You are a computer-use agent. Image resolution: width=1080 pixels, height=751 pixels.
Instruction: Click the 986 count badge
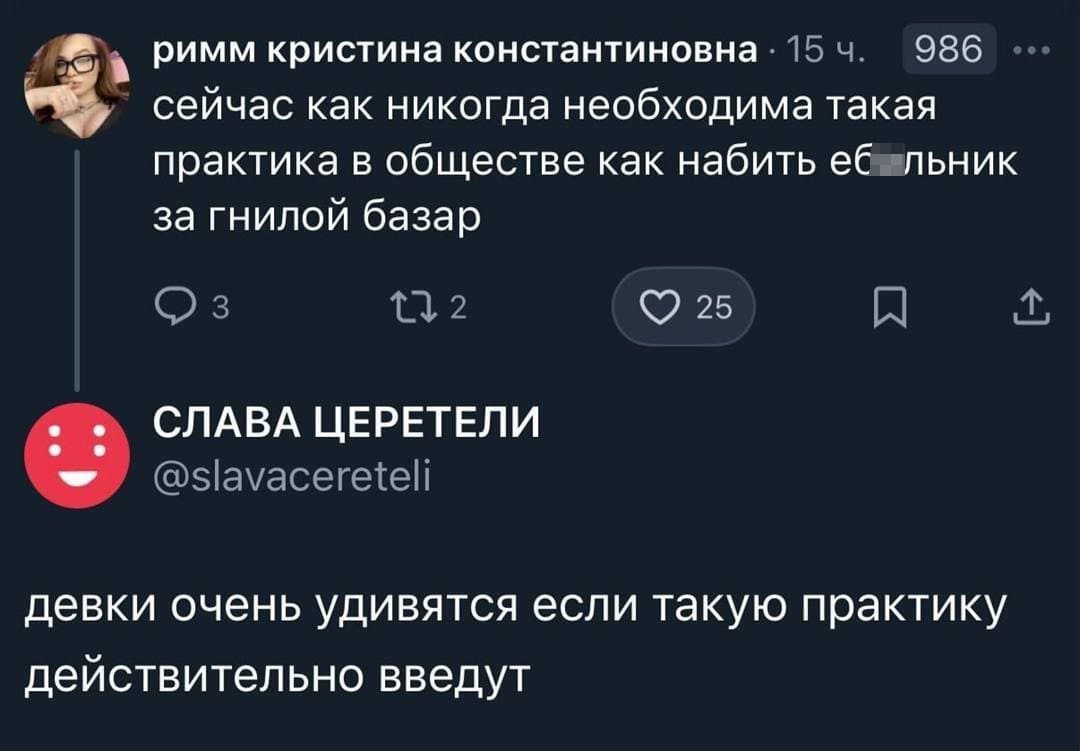tap(949, 50)
